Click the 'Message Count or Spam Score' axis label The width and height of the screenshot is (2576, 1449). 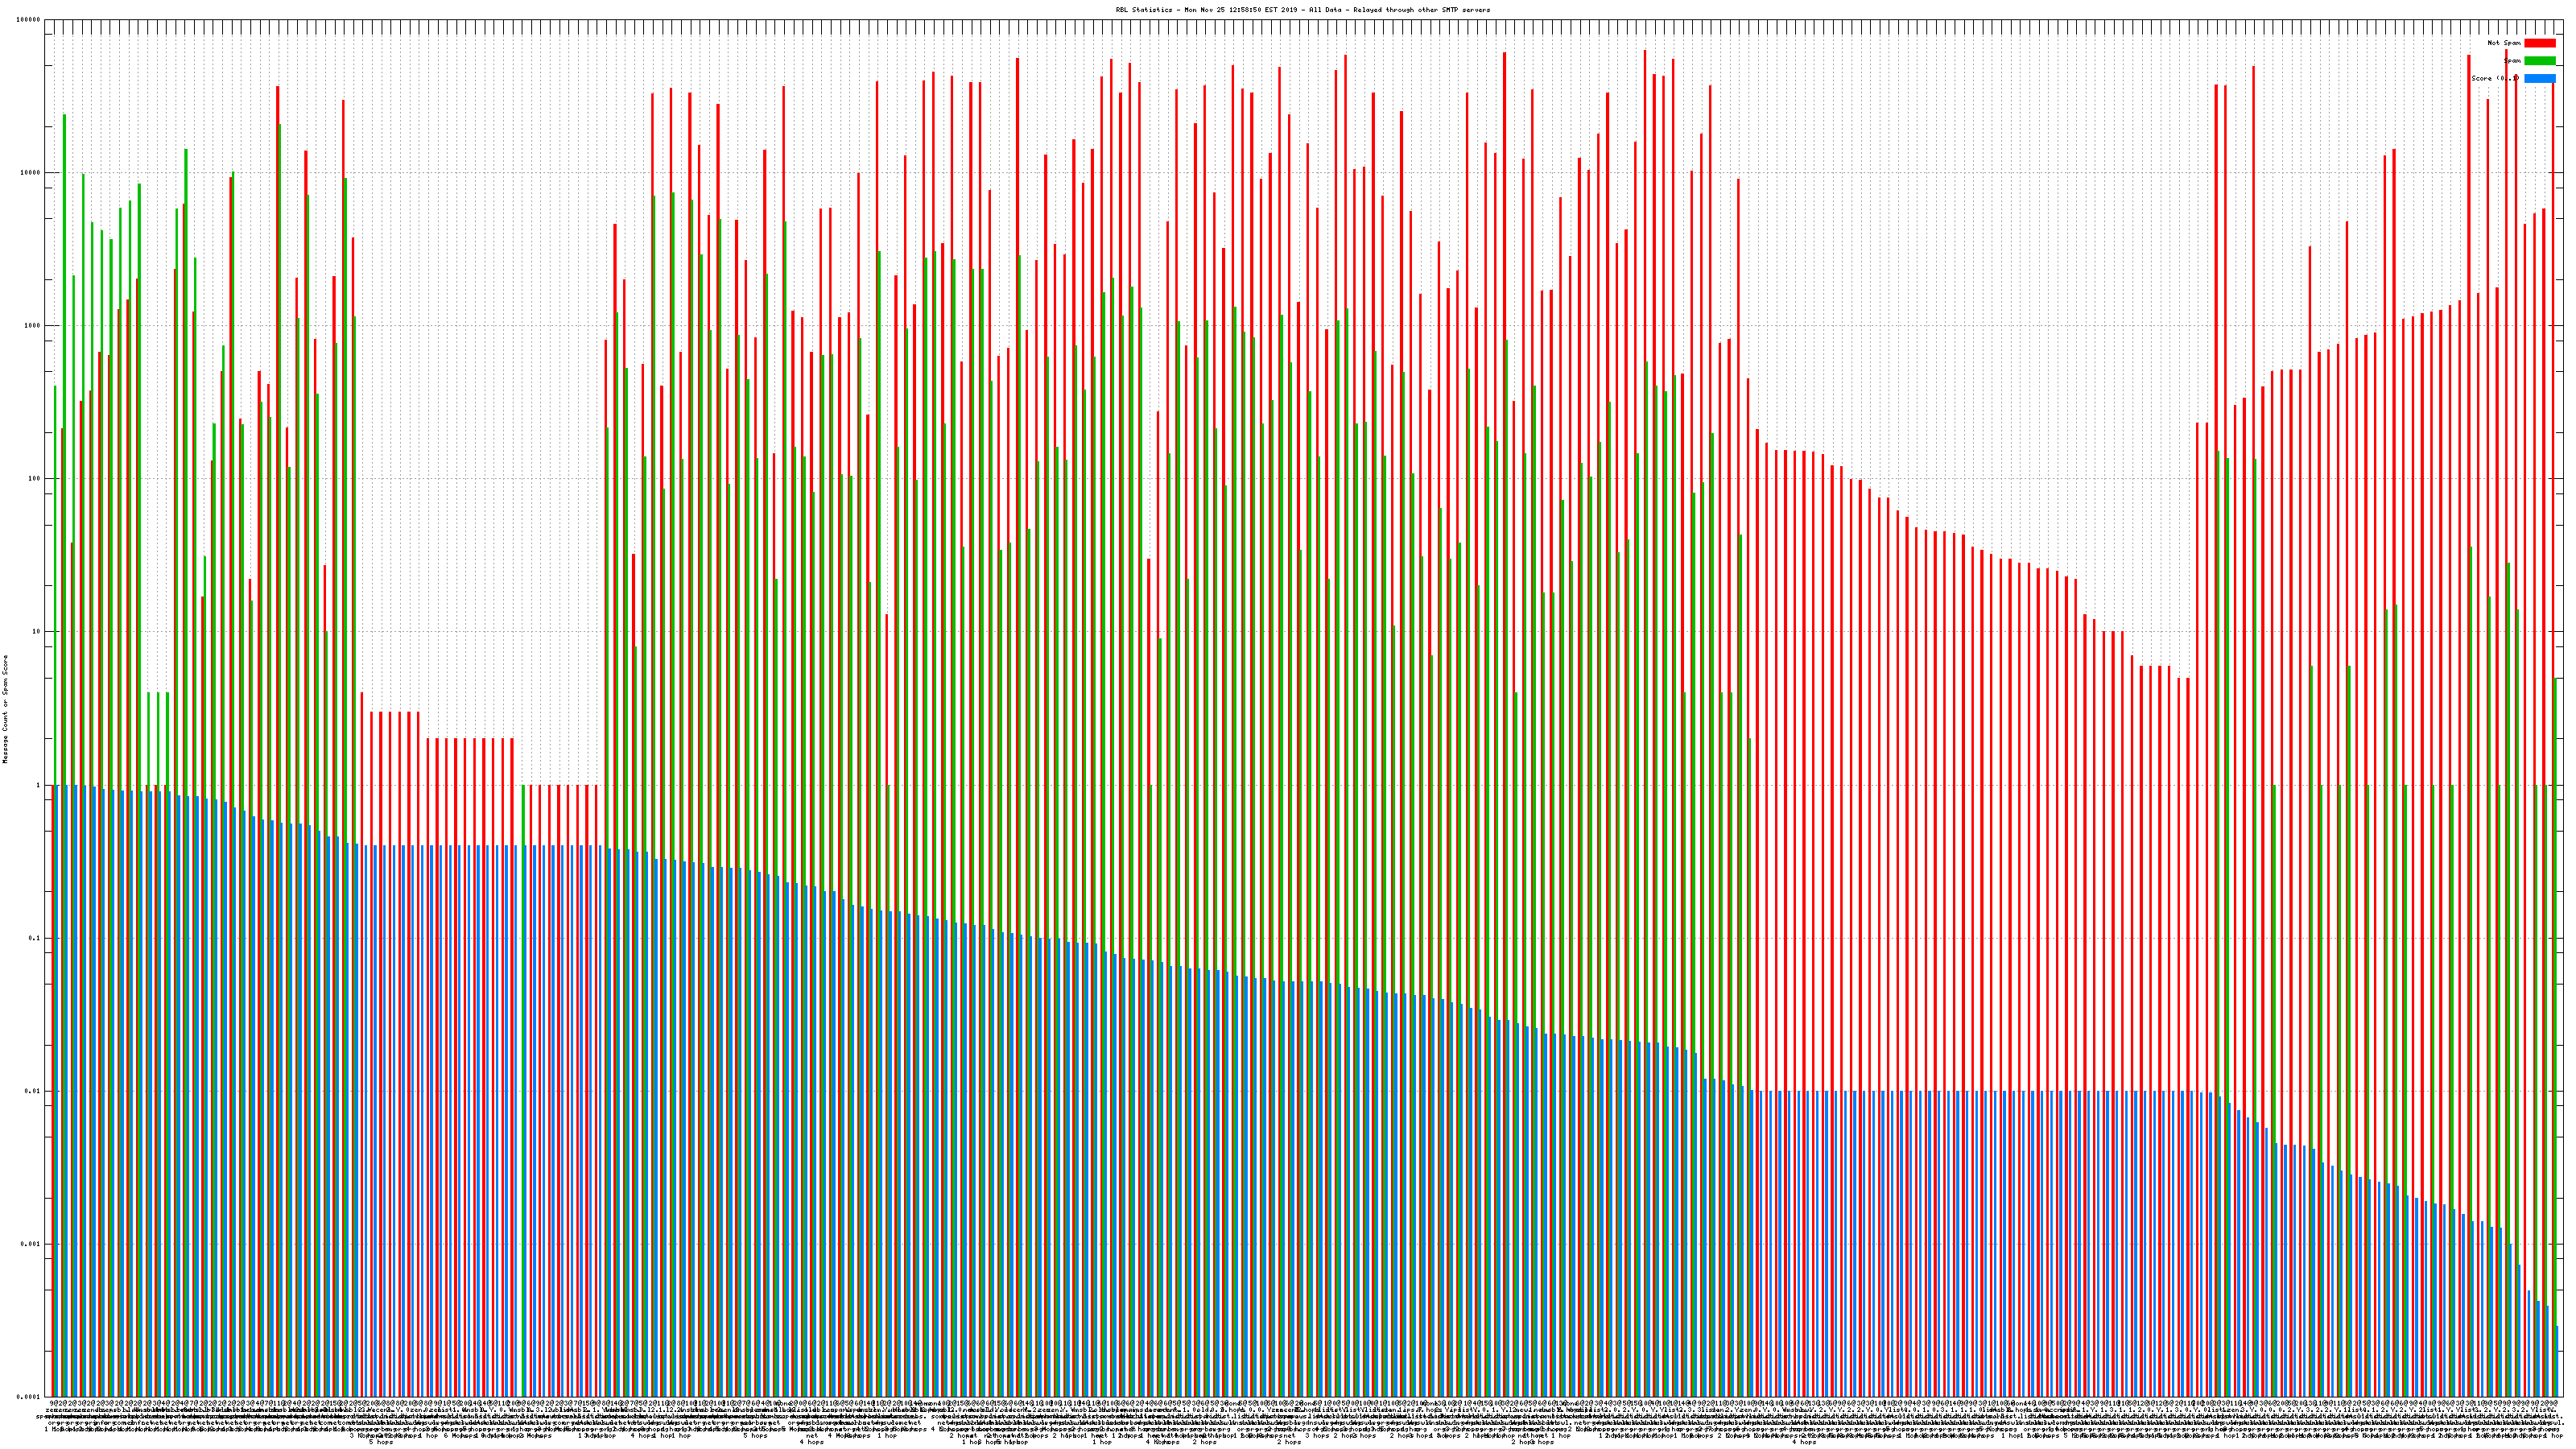click(5, 709)
